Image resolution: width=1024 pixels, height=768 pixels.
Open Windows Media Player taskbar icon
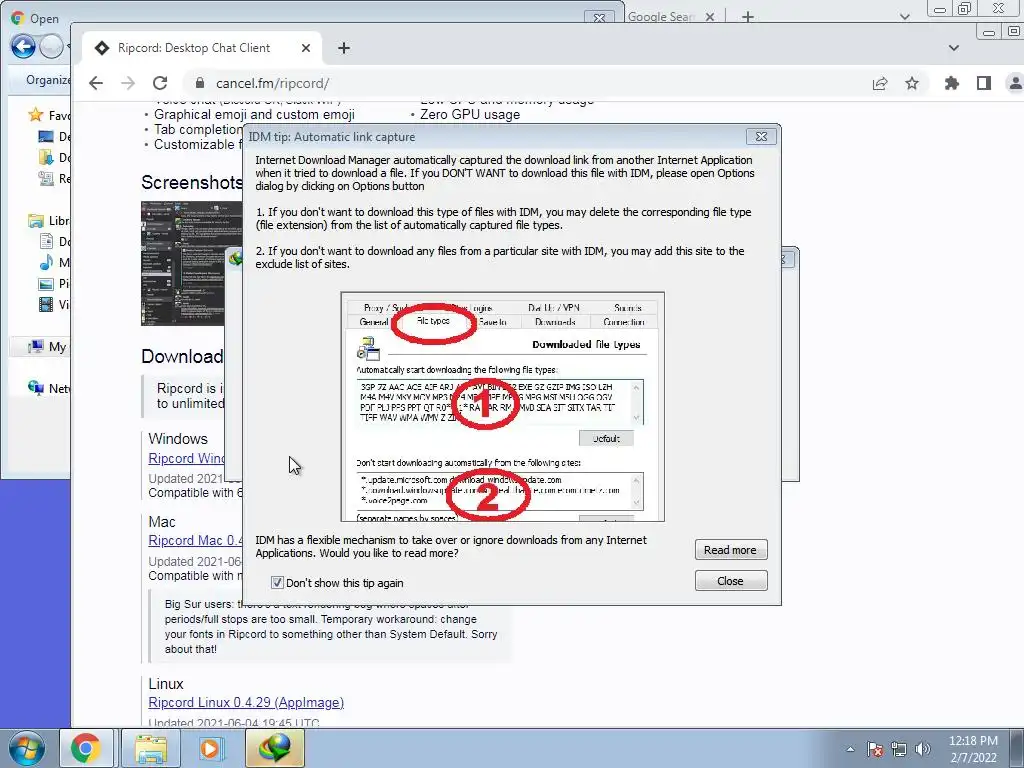click(212, 748)
